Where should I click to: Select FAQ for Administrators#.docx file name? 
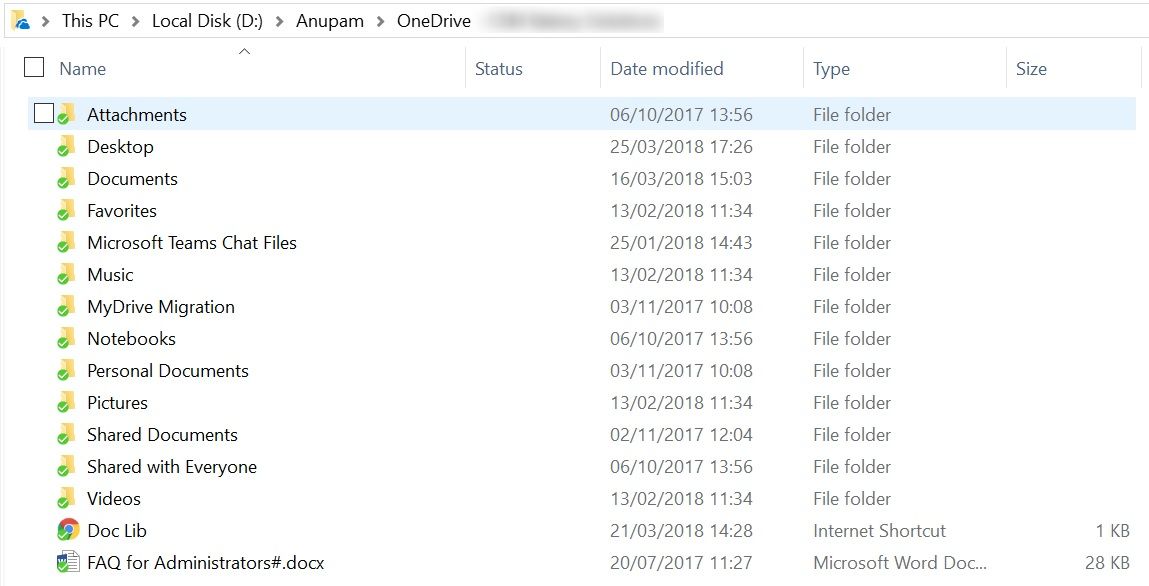pyautogui.click(x=206, y=563)
